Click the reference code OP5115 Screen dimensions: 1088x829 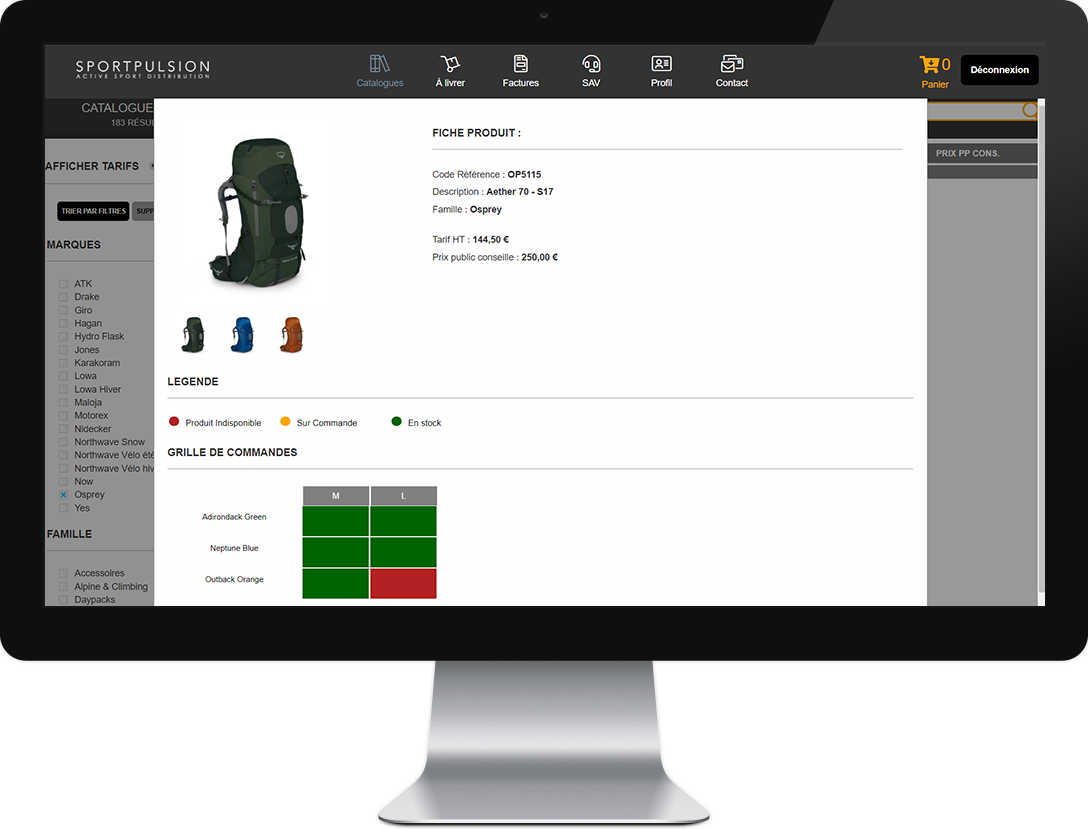(524, 174)
